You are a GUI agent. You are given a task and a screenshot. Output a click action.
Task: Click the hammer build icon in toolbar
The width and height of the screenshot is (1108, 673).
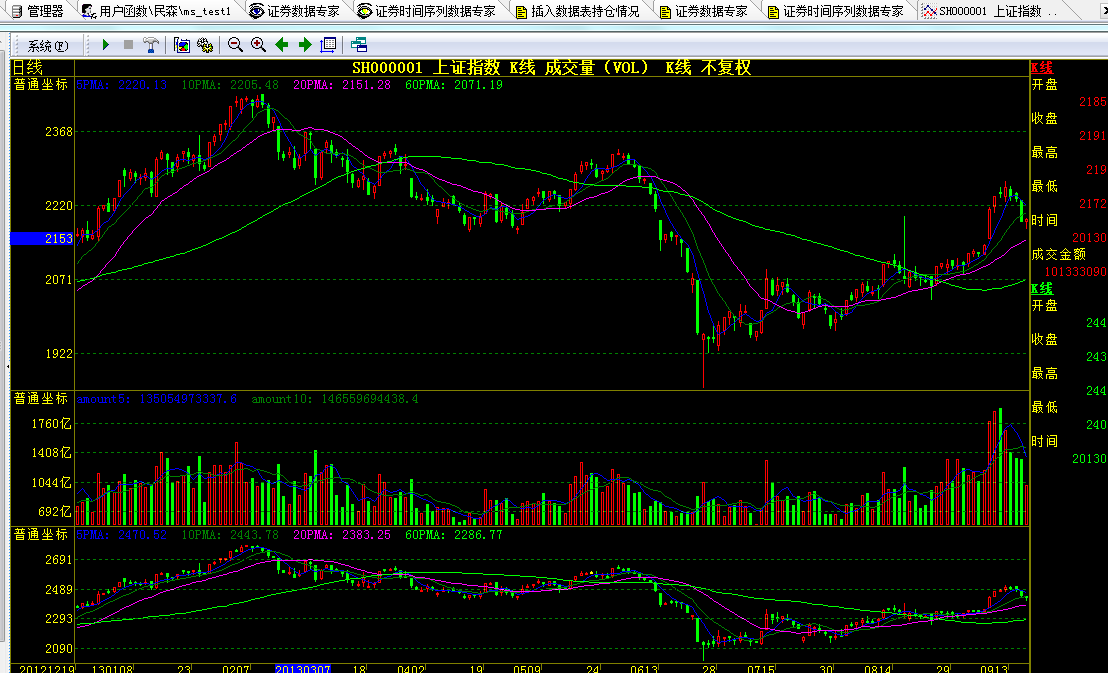150,45
